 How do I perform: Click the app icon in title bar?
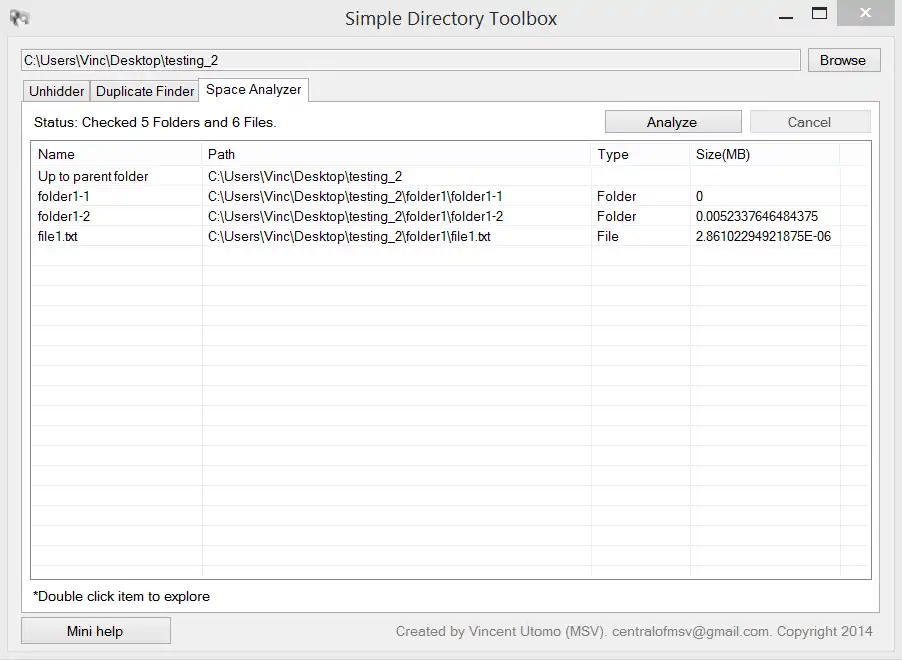click(x=19, y=18)
